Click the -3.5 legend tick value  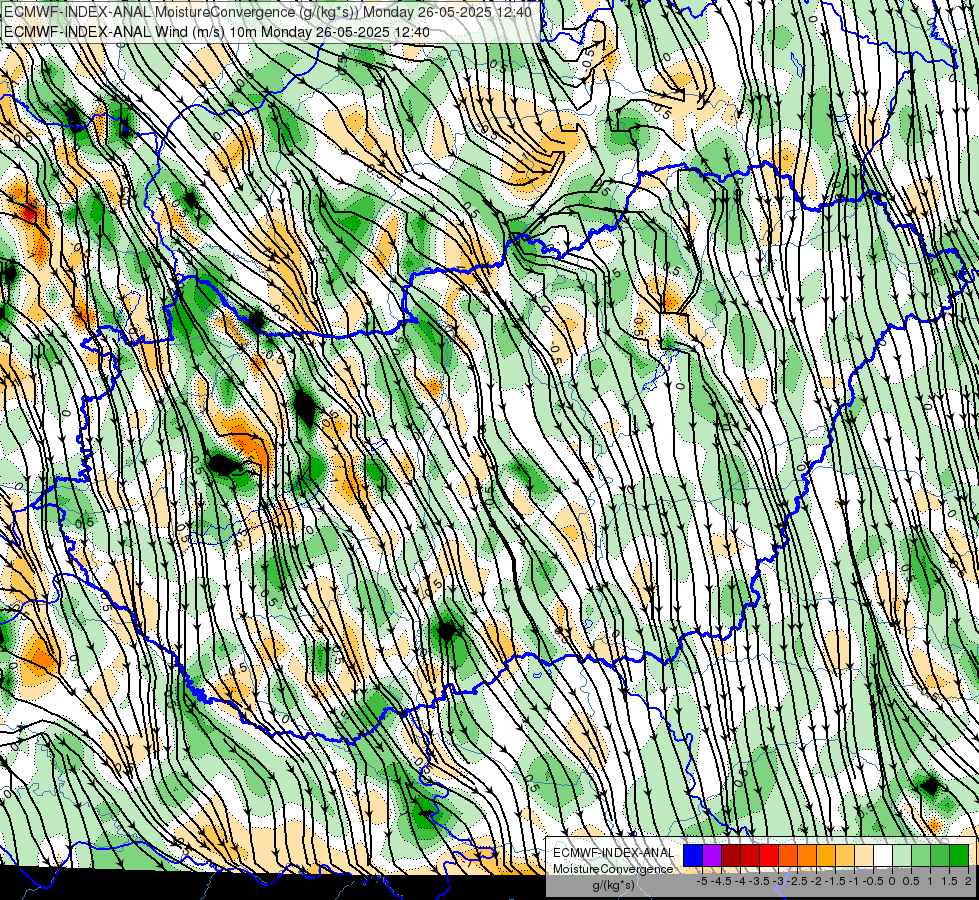759,881
